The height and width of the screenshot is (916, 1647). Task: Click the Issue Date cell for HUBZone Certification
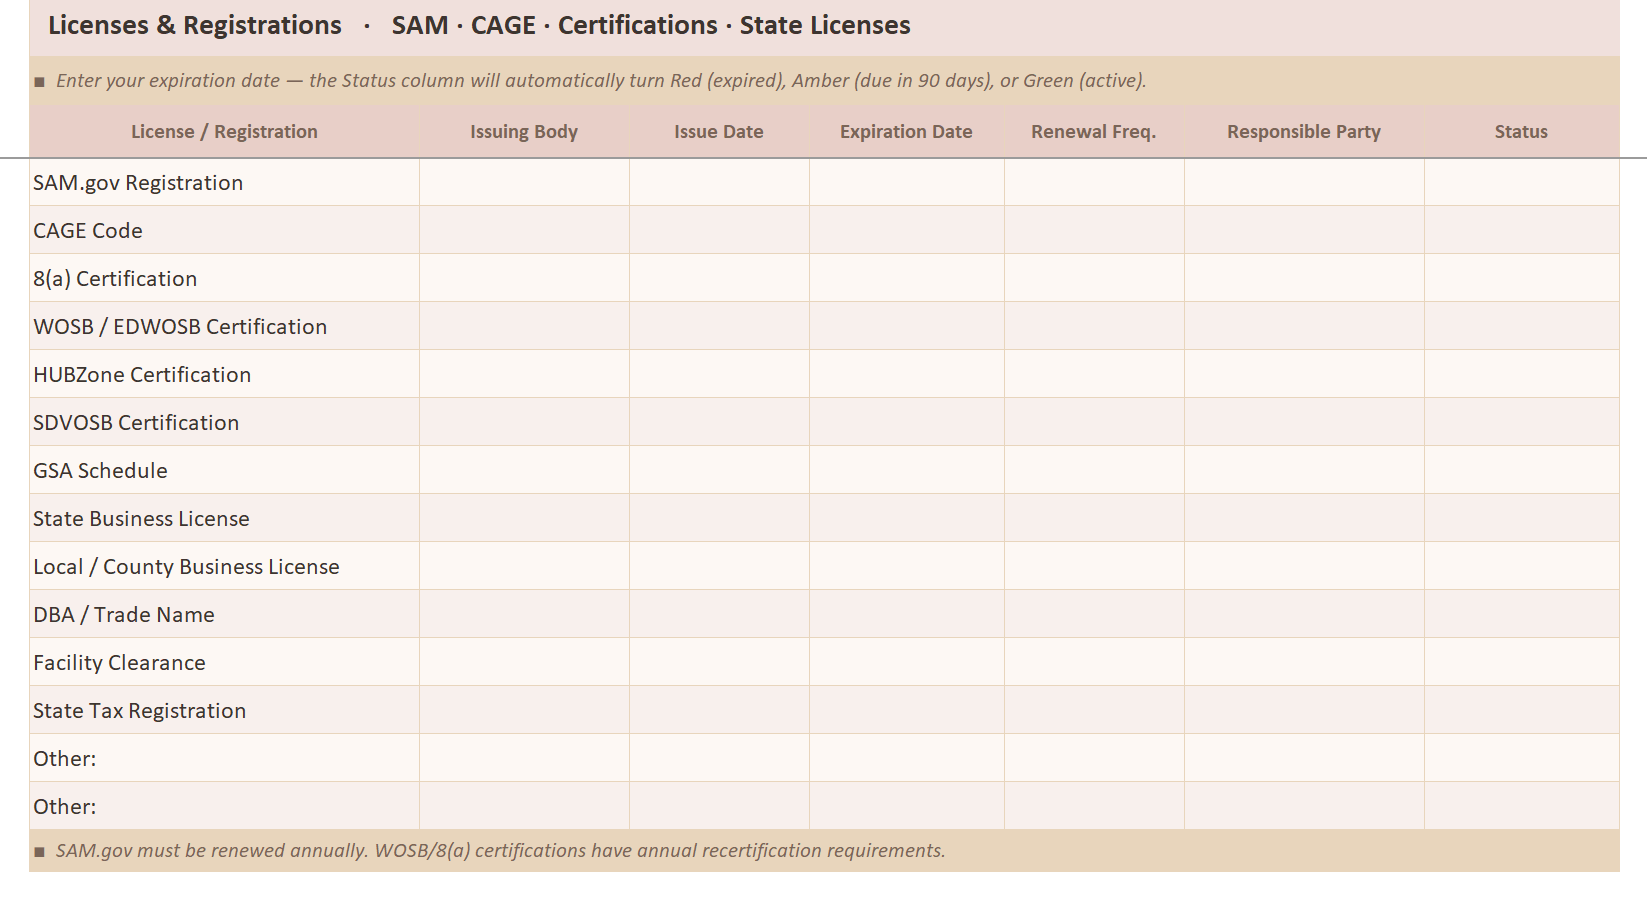pyautogui.click(x=718, y=373)
